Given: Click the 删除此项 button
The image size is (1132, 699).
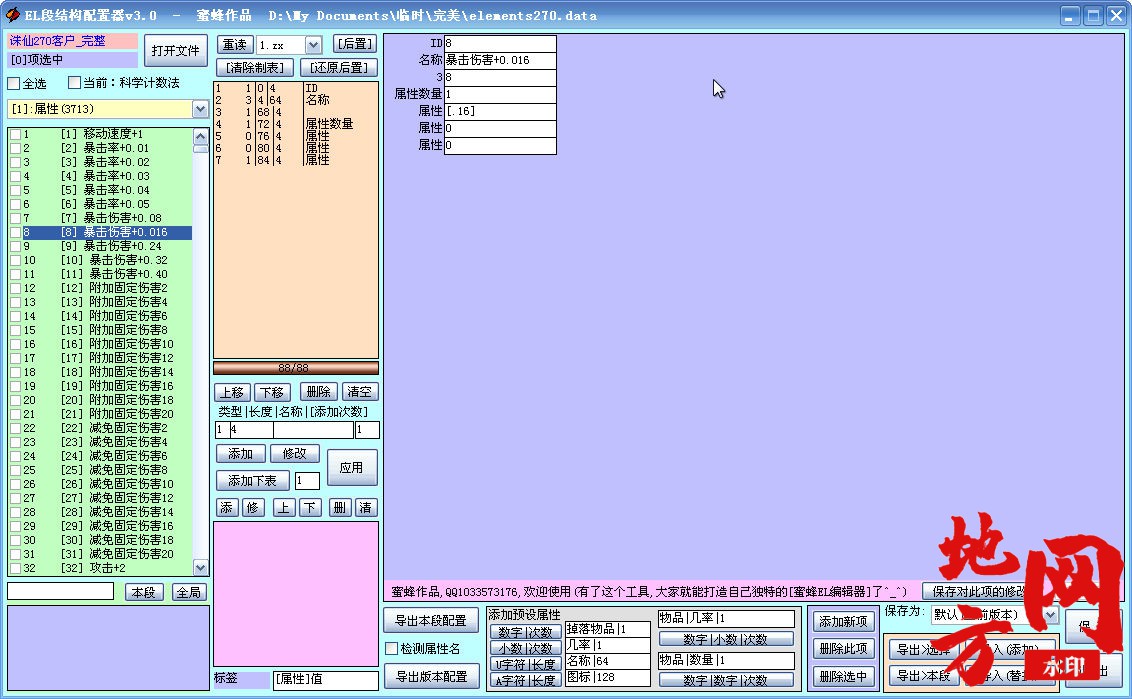Looking at the screenshot, I should tap(843, 648).
